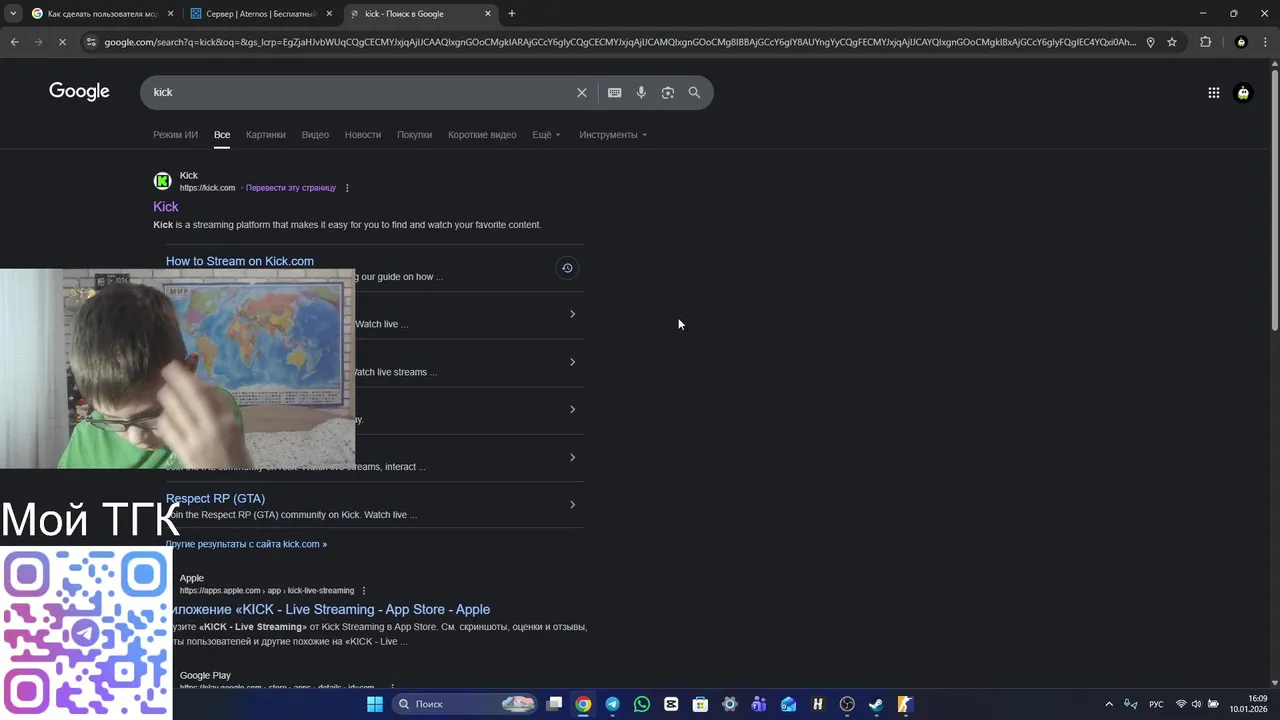
Task: Switch to the Режим ИИ tab
Action: click(175, 135)
